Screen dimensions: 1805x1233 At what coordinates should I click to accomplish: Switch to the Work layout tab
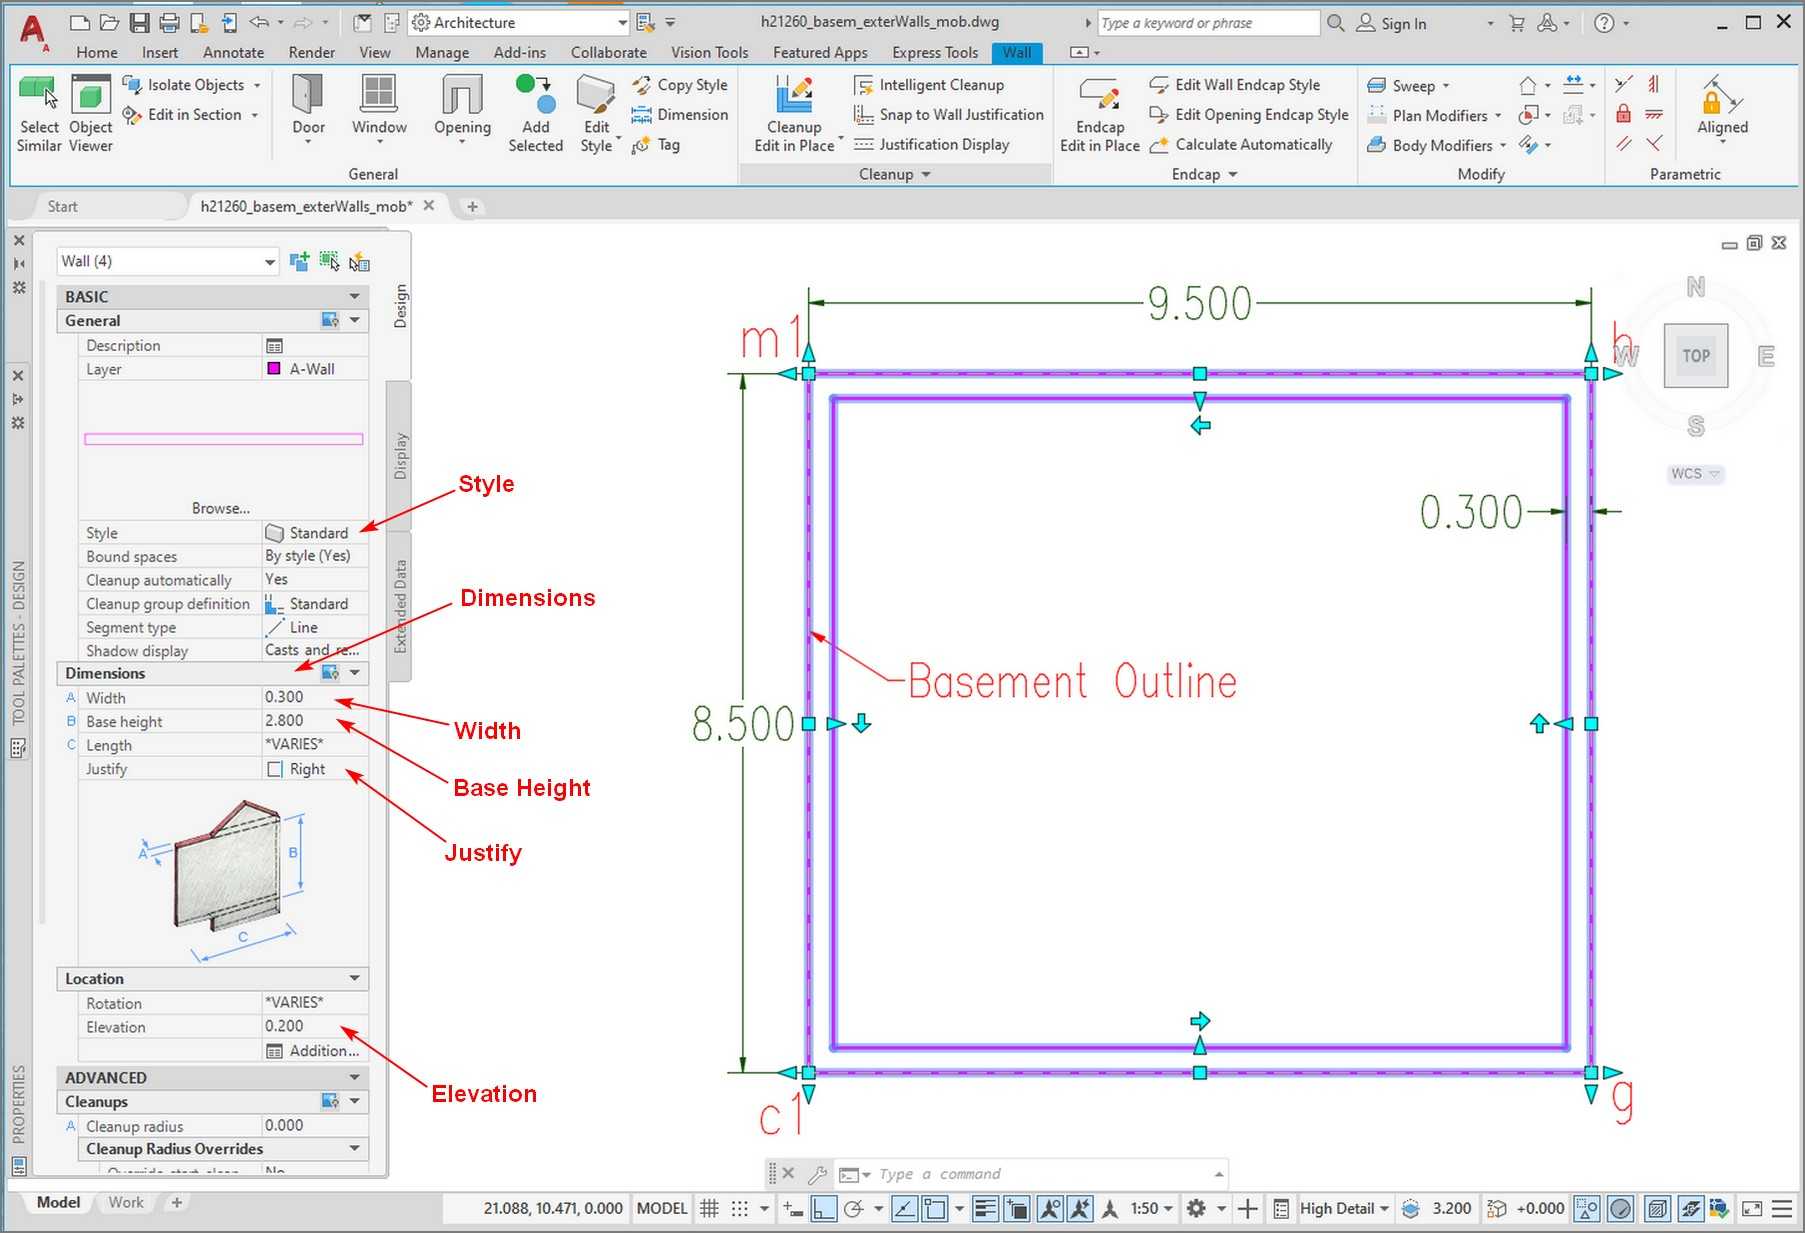point(126,1202)
